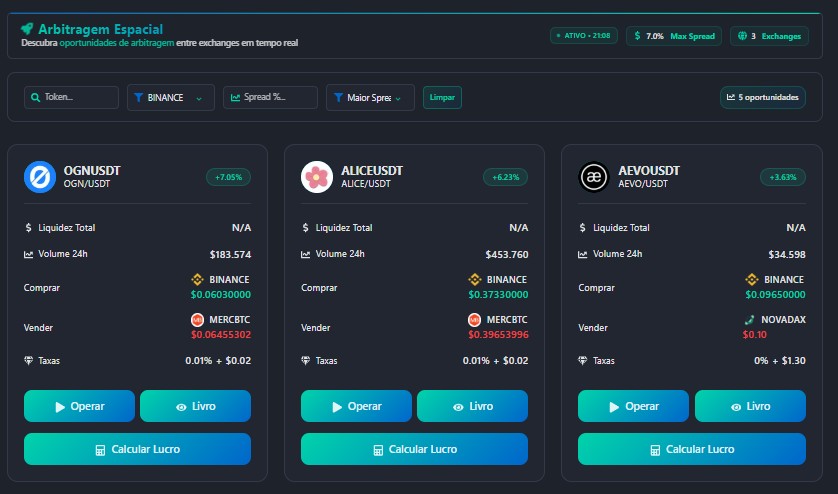Click Novadax icon in AEVOUSDT sell row

750,319
